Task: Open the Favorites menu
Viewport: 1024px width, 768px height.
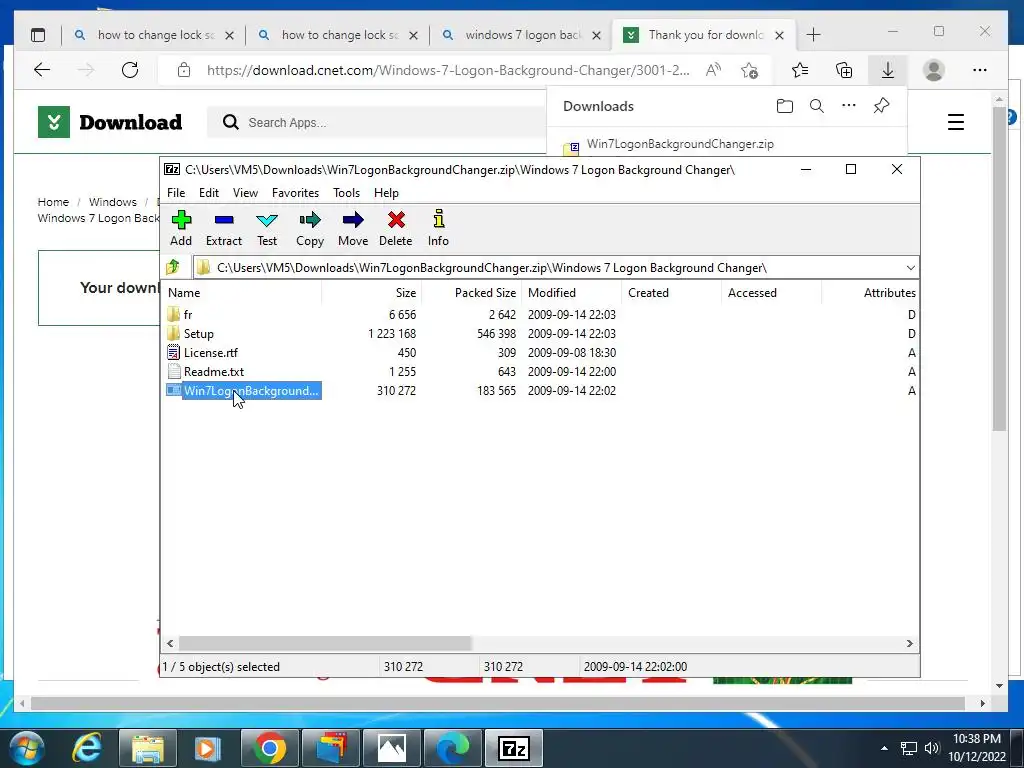Action: [295, 193]
